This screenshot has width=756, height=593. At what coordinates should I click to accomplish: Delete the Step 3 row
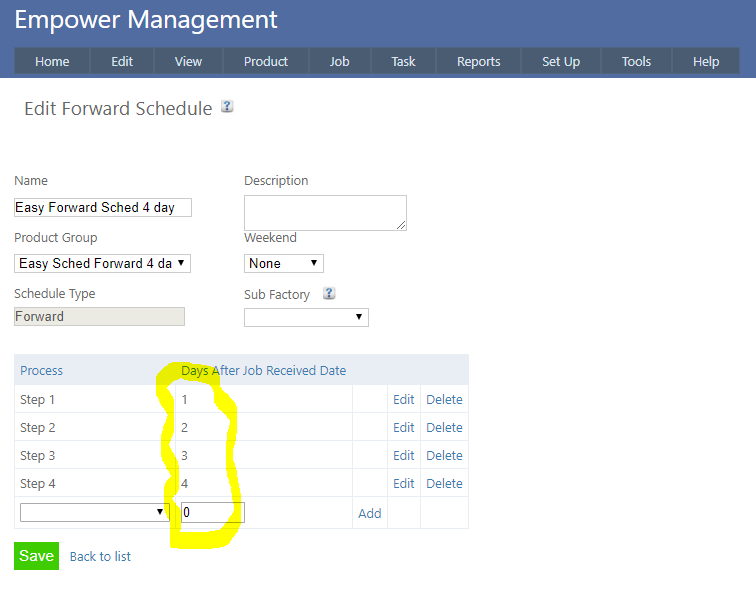pos(444,455)
